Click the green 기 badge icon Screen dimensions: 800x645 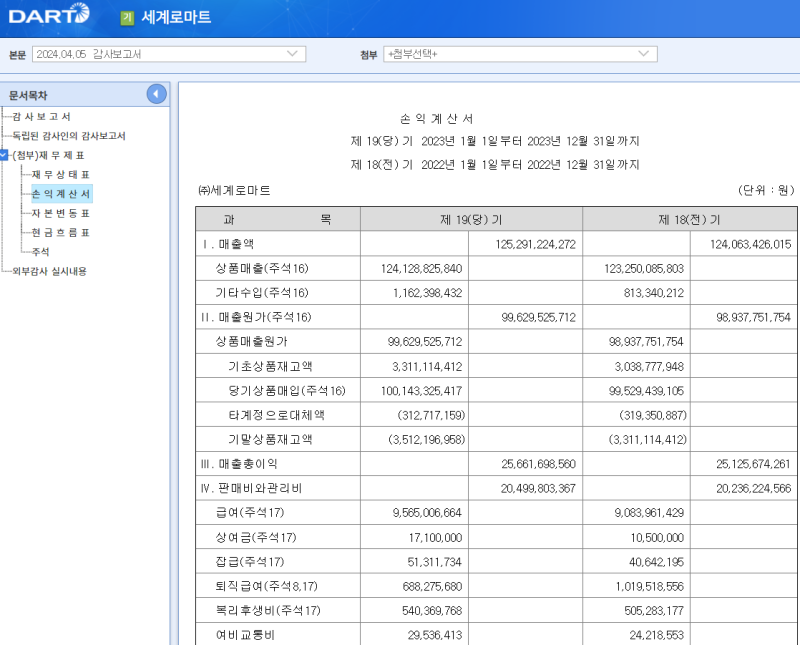[127, 18]
